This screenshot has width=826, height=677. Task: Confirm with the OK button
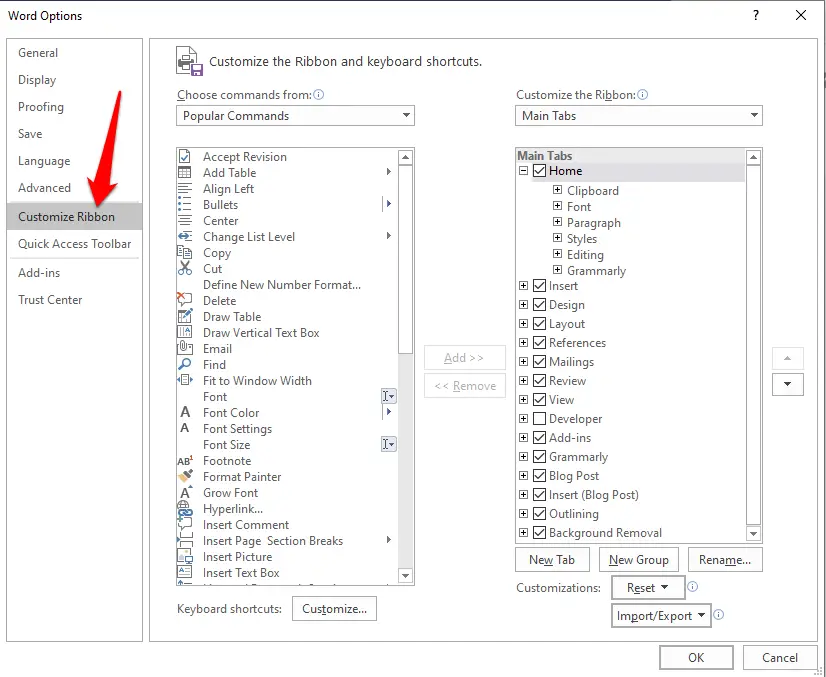pyautogui.click(x=696, y=658)
